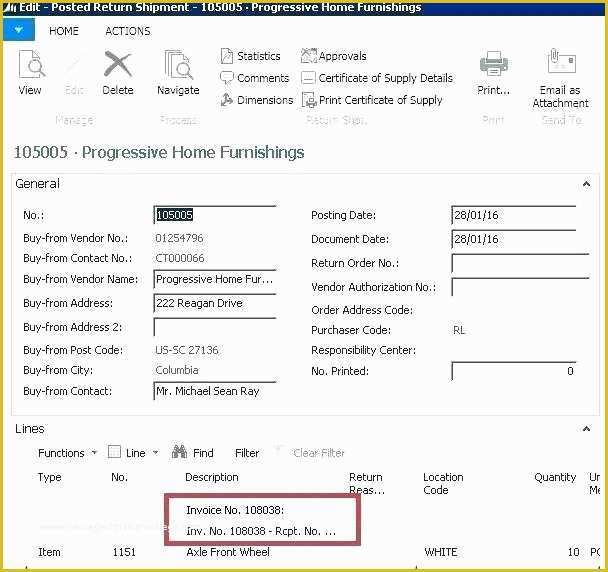Open the Functions dropdown in Lines
Image resolution: width=608 pixels, height=572 pixels.
[67, 453]
